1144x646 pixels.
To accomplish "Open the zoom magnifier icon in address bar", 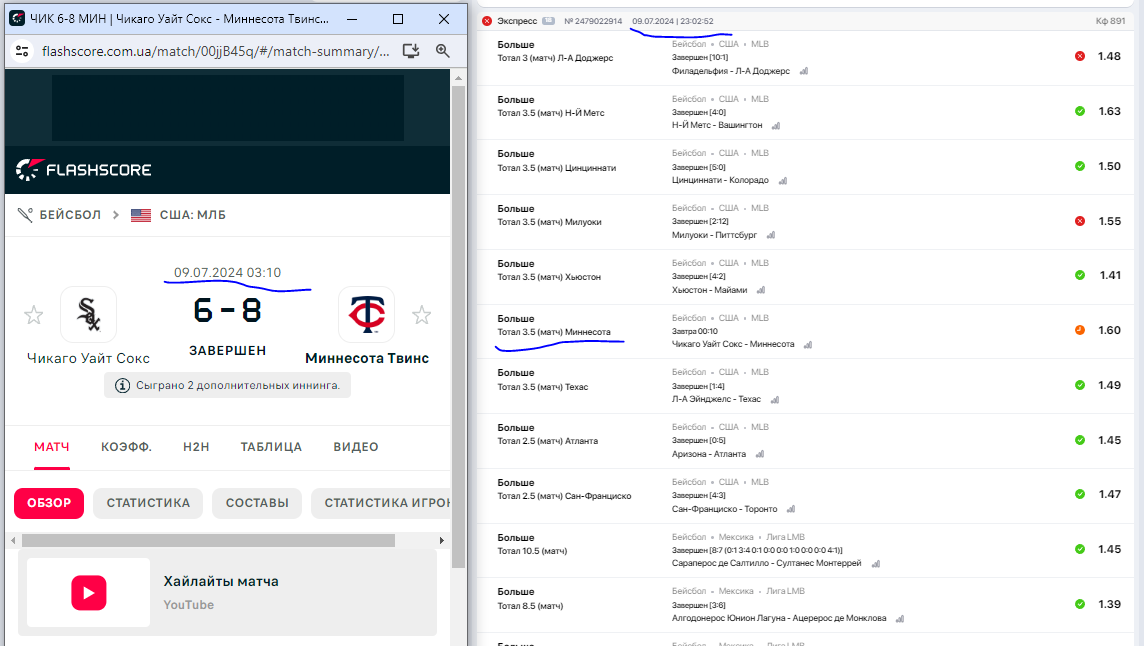I will [x=442, y=51].
